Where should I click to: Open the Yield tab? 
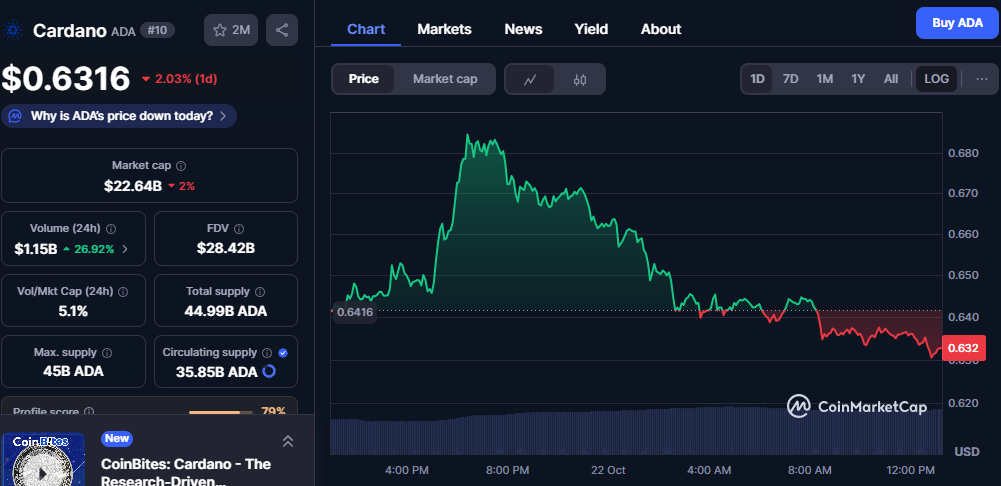tap(591, 29)
